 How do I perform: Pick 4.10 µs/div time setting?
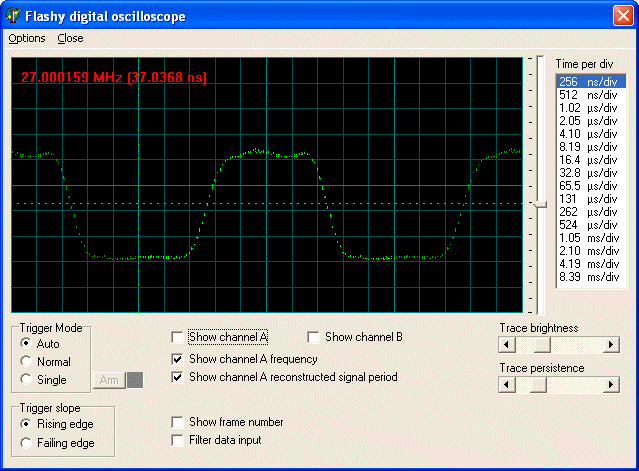[x=591, y=134]
